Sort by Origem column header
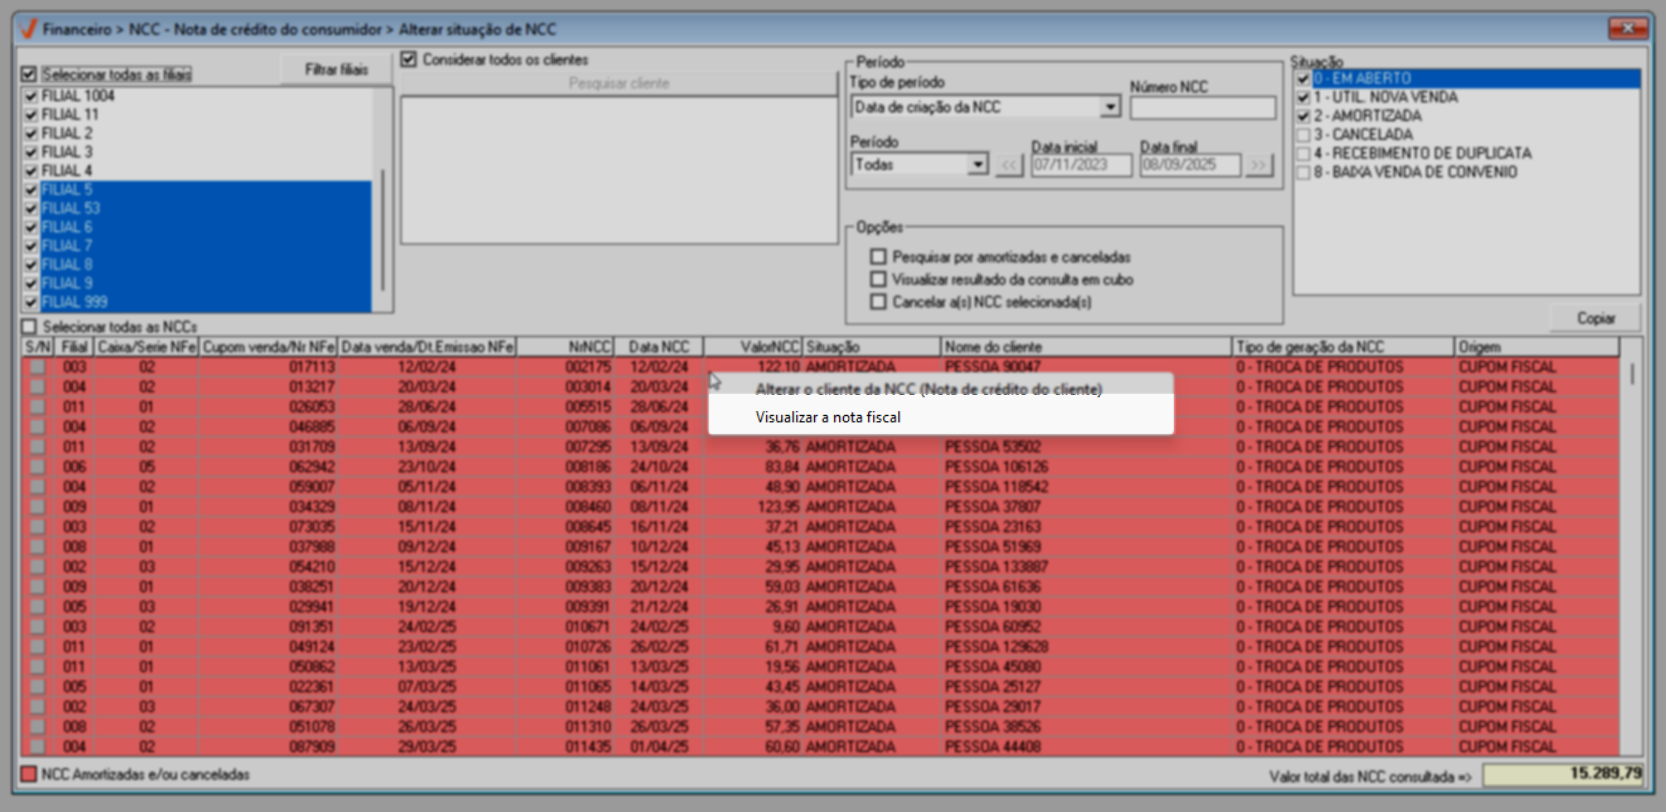Image resolution: width=1666 pixels, height=812 pixels. [x=1536, y=347]
